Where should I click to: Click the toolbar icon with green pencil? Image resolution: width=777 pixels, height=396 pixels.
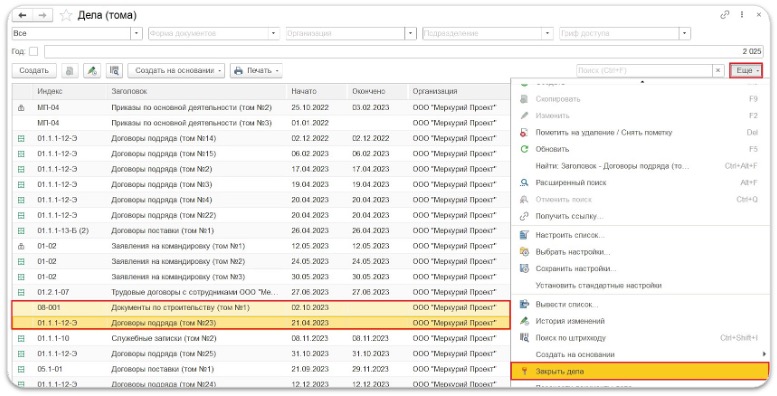[x=92, y=71]
